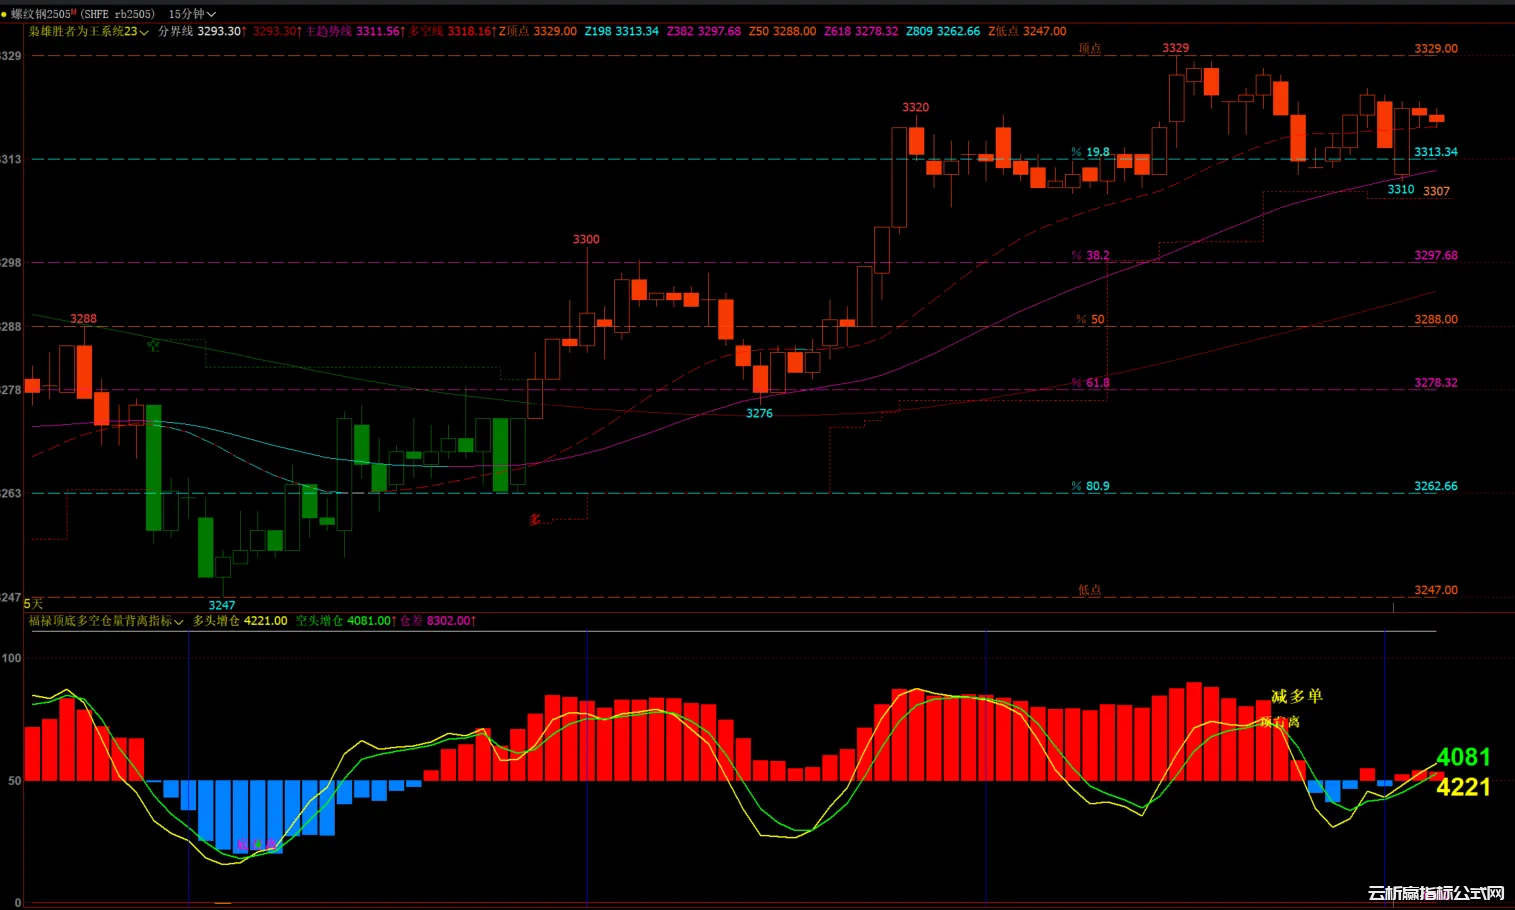This screenshot has height=910, width=1515.
Task: Click the large green 4081 value label
Action: (x=1463, y=757)
